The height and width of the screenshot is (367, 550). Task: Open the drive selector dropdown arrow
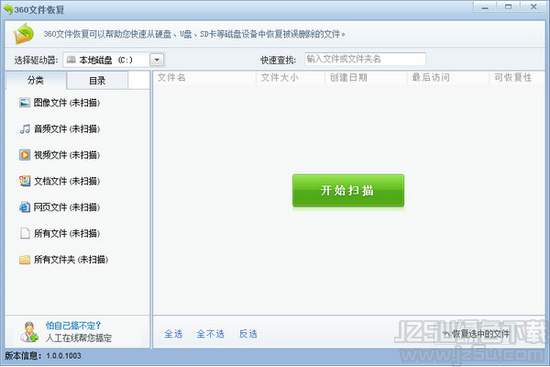coord(157,60)
